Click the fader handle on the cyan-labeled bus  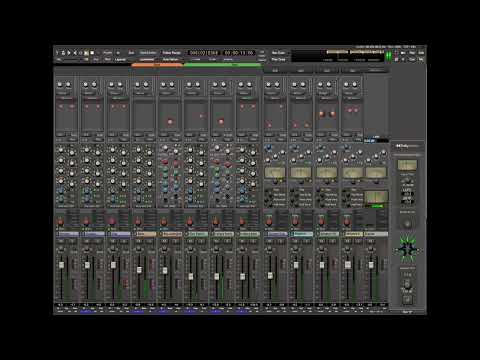(x=296, y=265)
